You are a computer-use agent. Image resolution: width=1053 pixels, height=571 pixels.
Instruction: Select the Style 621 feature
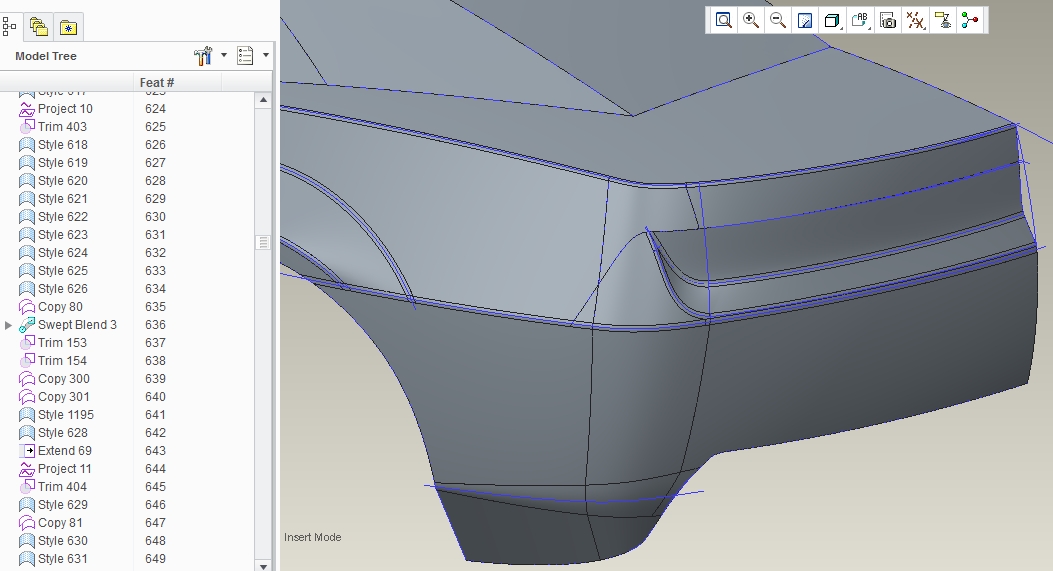point(62,200)
